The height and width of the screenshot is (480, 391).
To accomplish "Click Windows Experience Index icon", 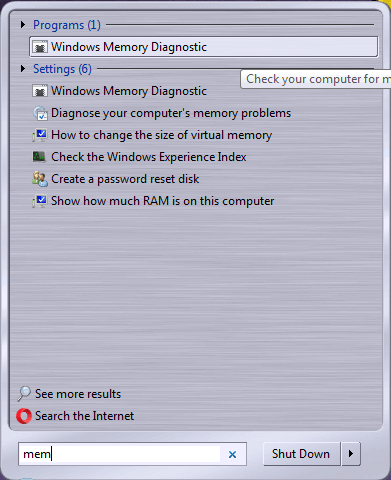I will click(x=39, y=157).
